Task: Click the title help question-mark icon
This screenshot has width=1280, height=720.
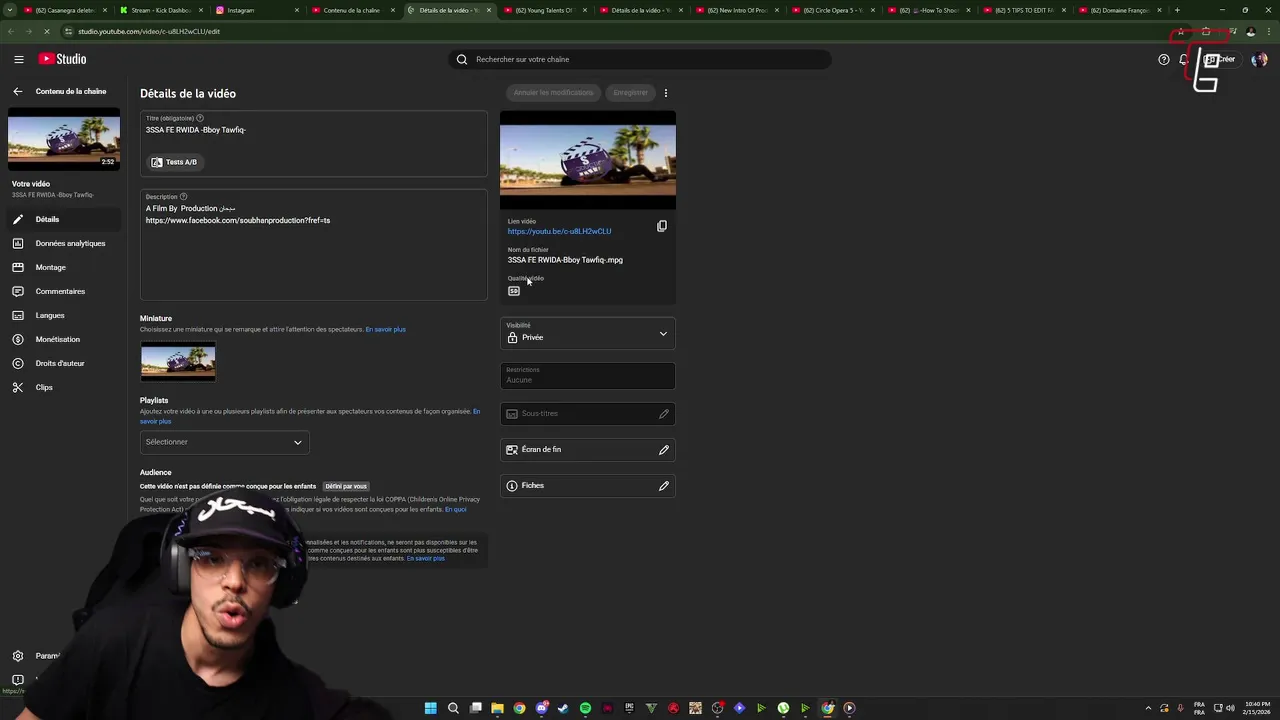Action: coord(199,118)
